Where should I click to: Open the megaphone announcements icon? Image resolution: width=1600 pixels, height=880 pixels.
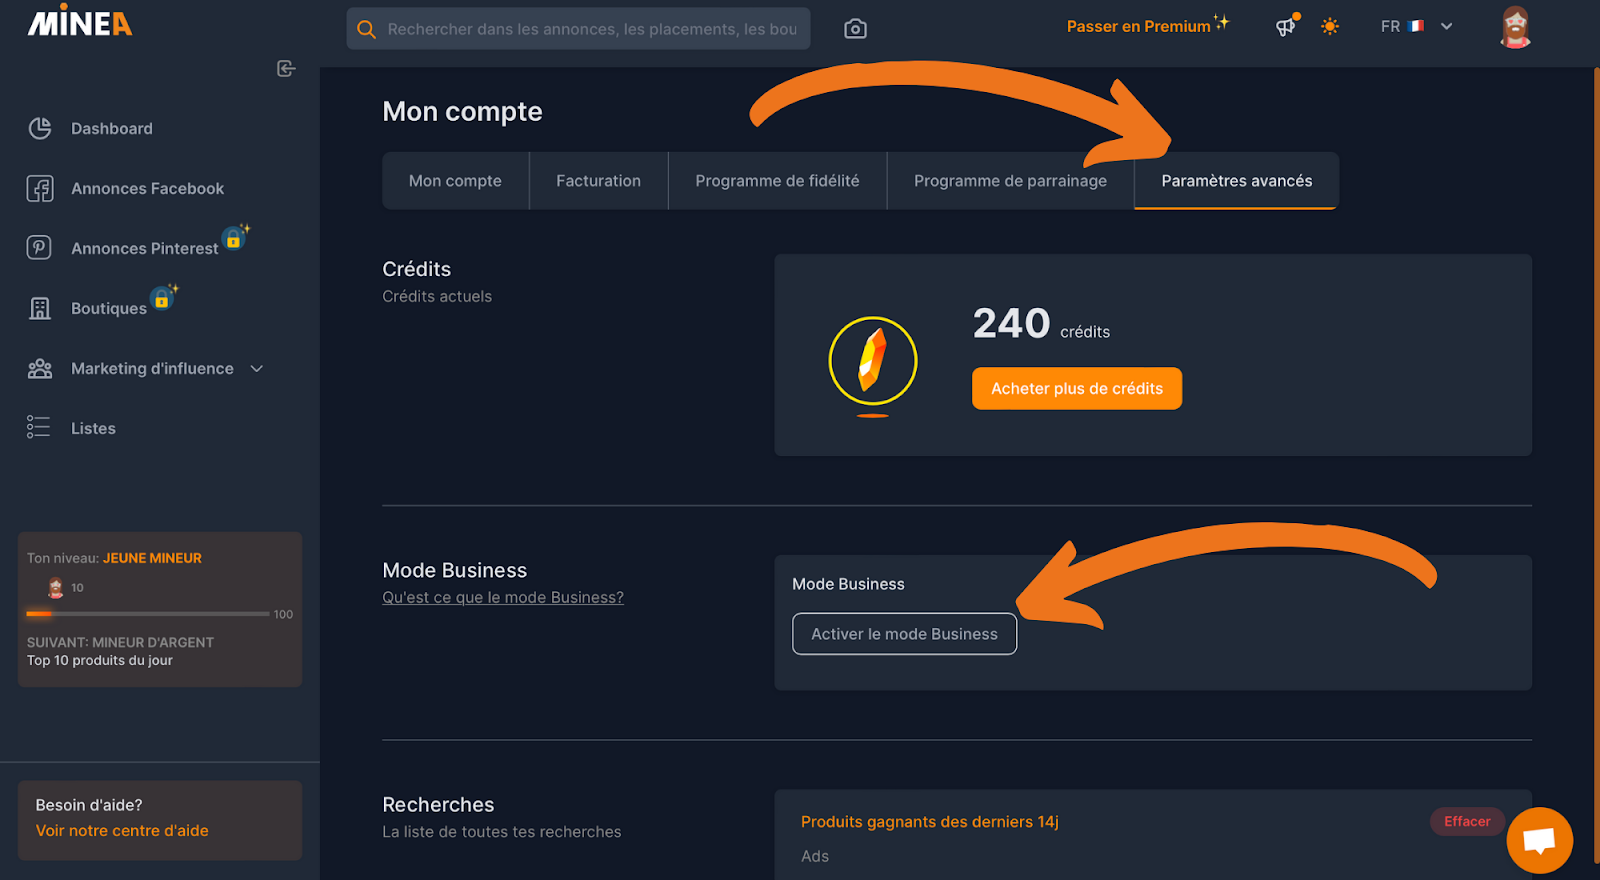1286,26
